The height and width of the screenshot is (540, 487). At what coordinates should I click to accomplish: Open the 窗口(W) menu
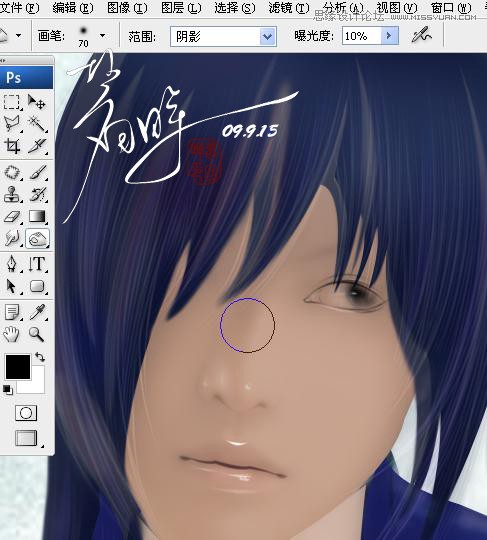[x=451, y=8]
